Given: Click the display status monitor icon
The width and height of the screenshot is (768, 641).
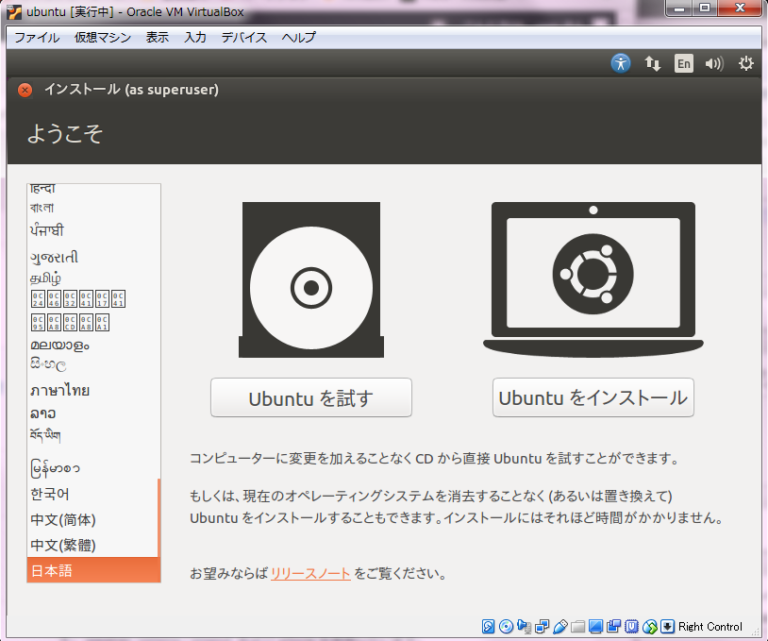Looking at the screenshot, I should point(596,627).
